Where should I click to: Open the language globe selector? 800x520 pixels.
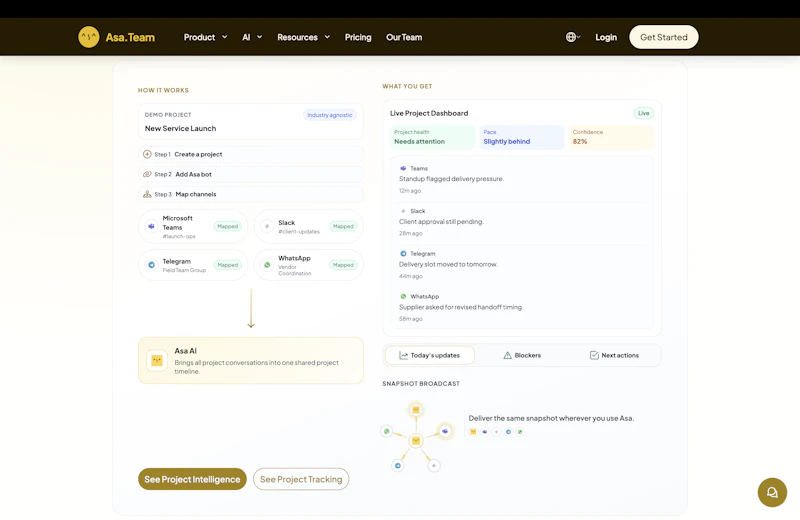click(573, 37)
